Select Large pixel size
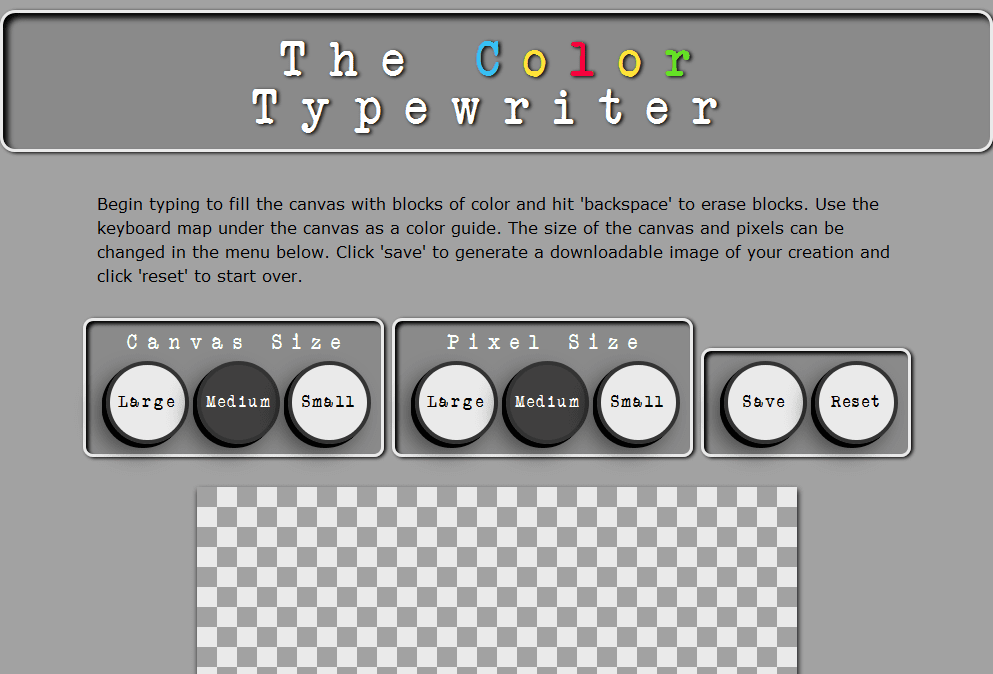 click(x=455, y=402)
